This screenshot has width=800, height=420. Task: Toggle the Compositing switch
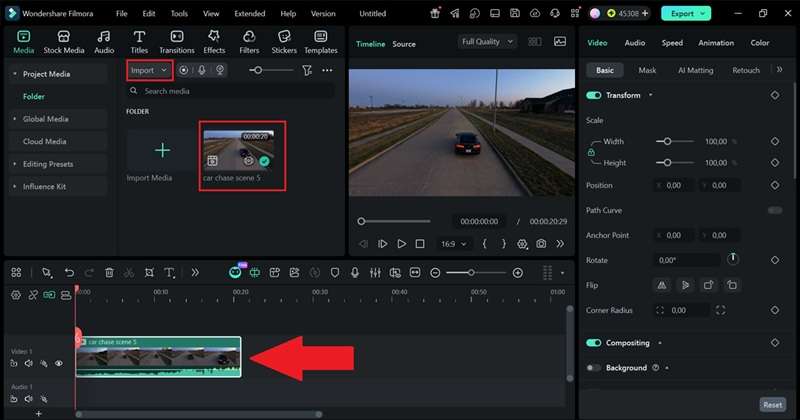point(593,343)
